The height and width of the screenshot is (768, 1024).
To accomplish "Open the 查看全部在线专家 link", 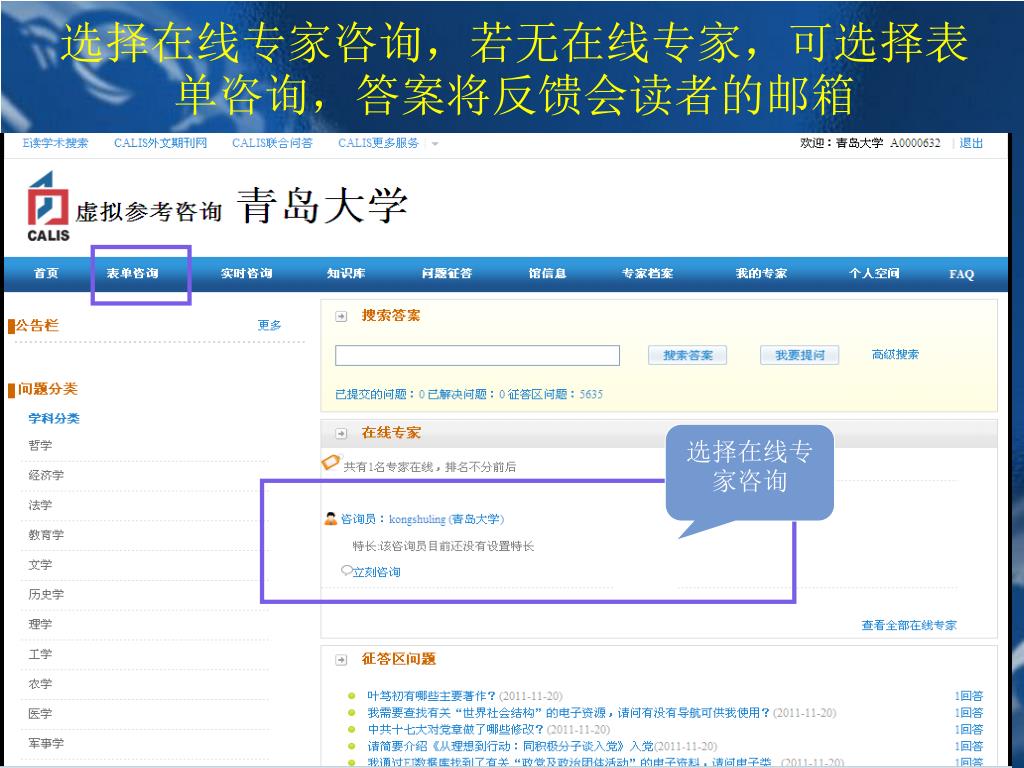I will point(909,626).
